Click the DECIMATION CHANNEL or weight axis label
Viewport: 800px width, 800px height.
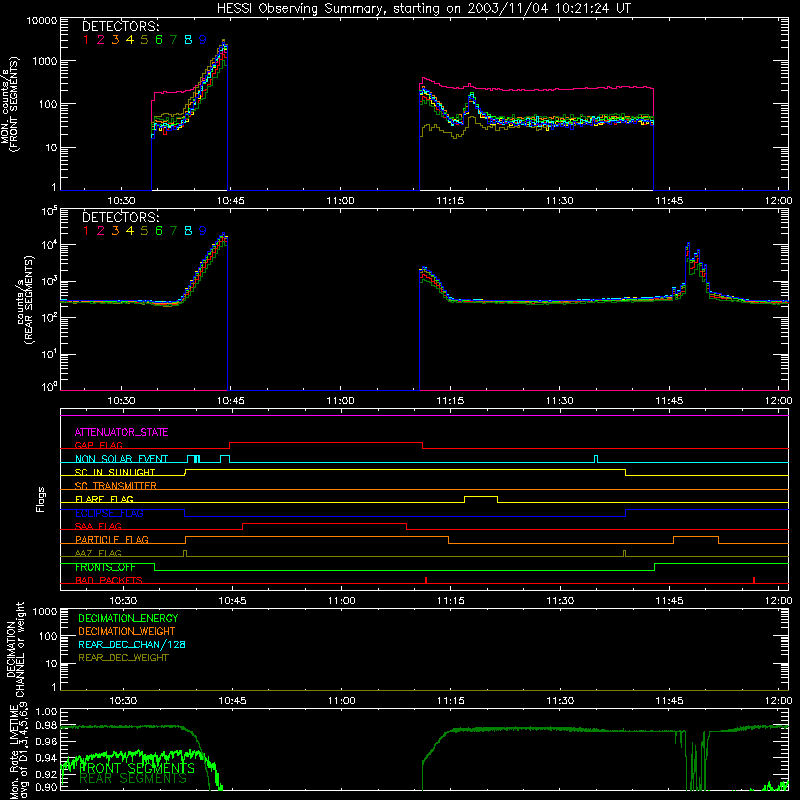coord(14,649)
